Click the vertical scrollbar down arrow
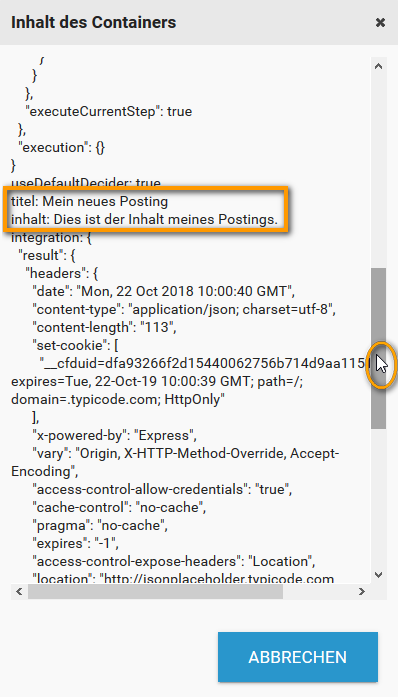 click(378, 575)
